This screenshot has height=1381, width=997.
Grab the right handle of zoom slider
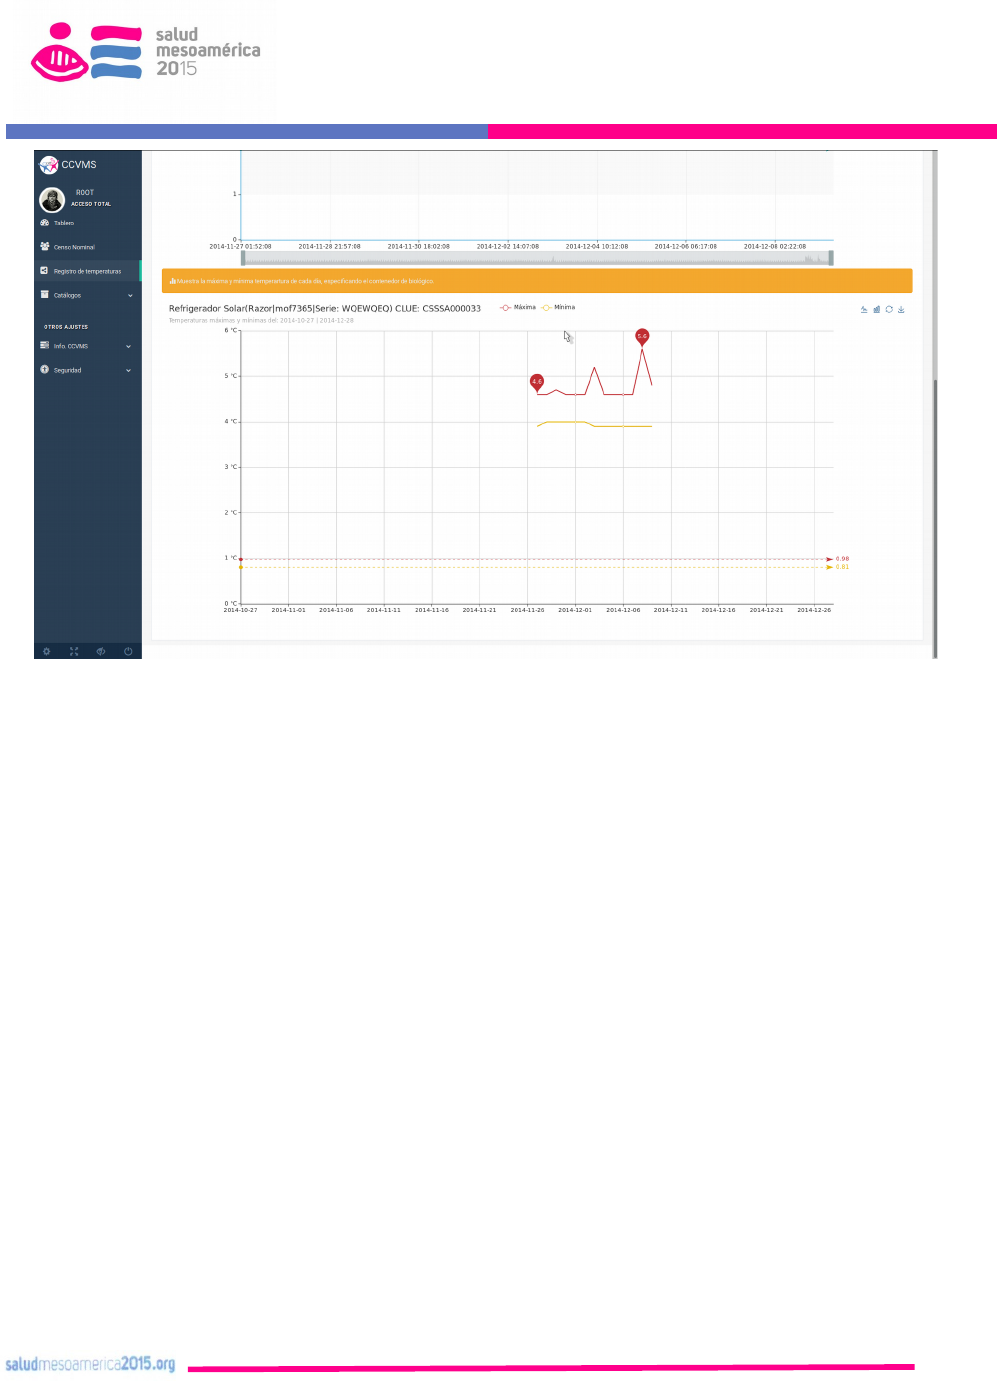click(831, 258)
